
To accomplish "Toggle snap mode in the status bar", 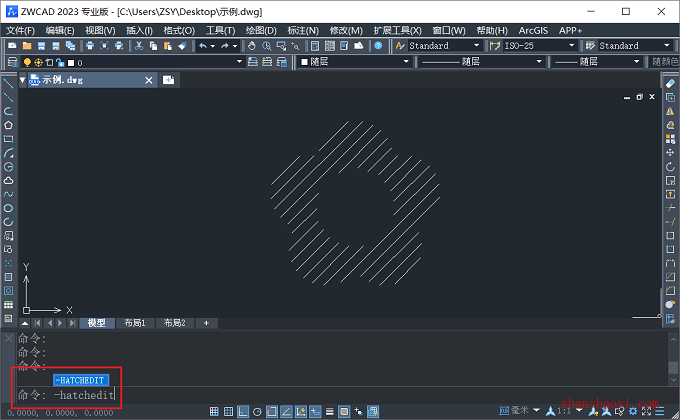I will tap(214, 411).
